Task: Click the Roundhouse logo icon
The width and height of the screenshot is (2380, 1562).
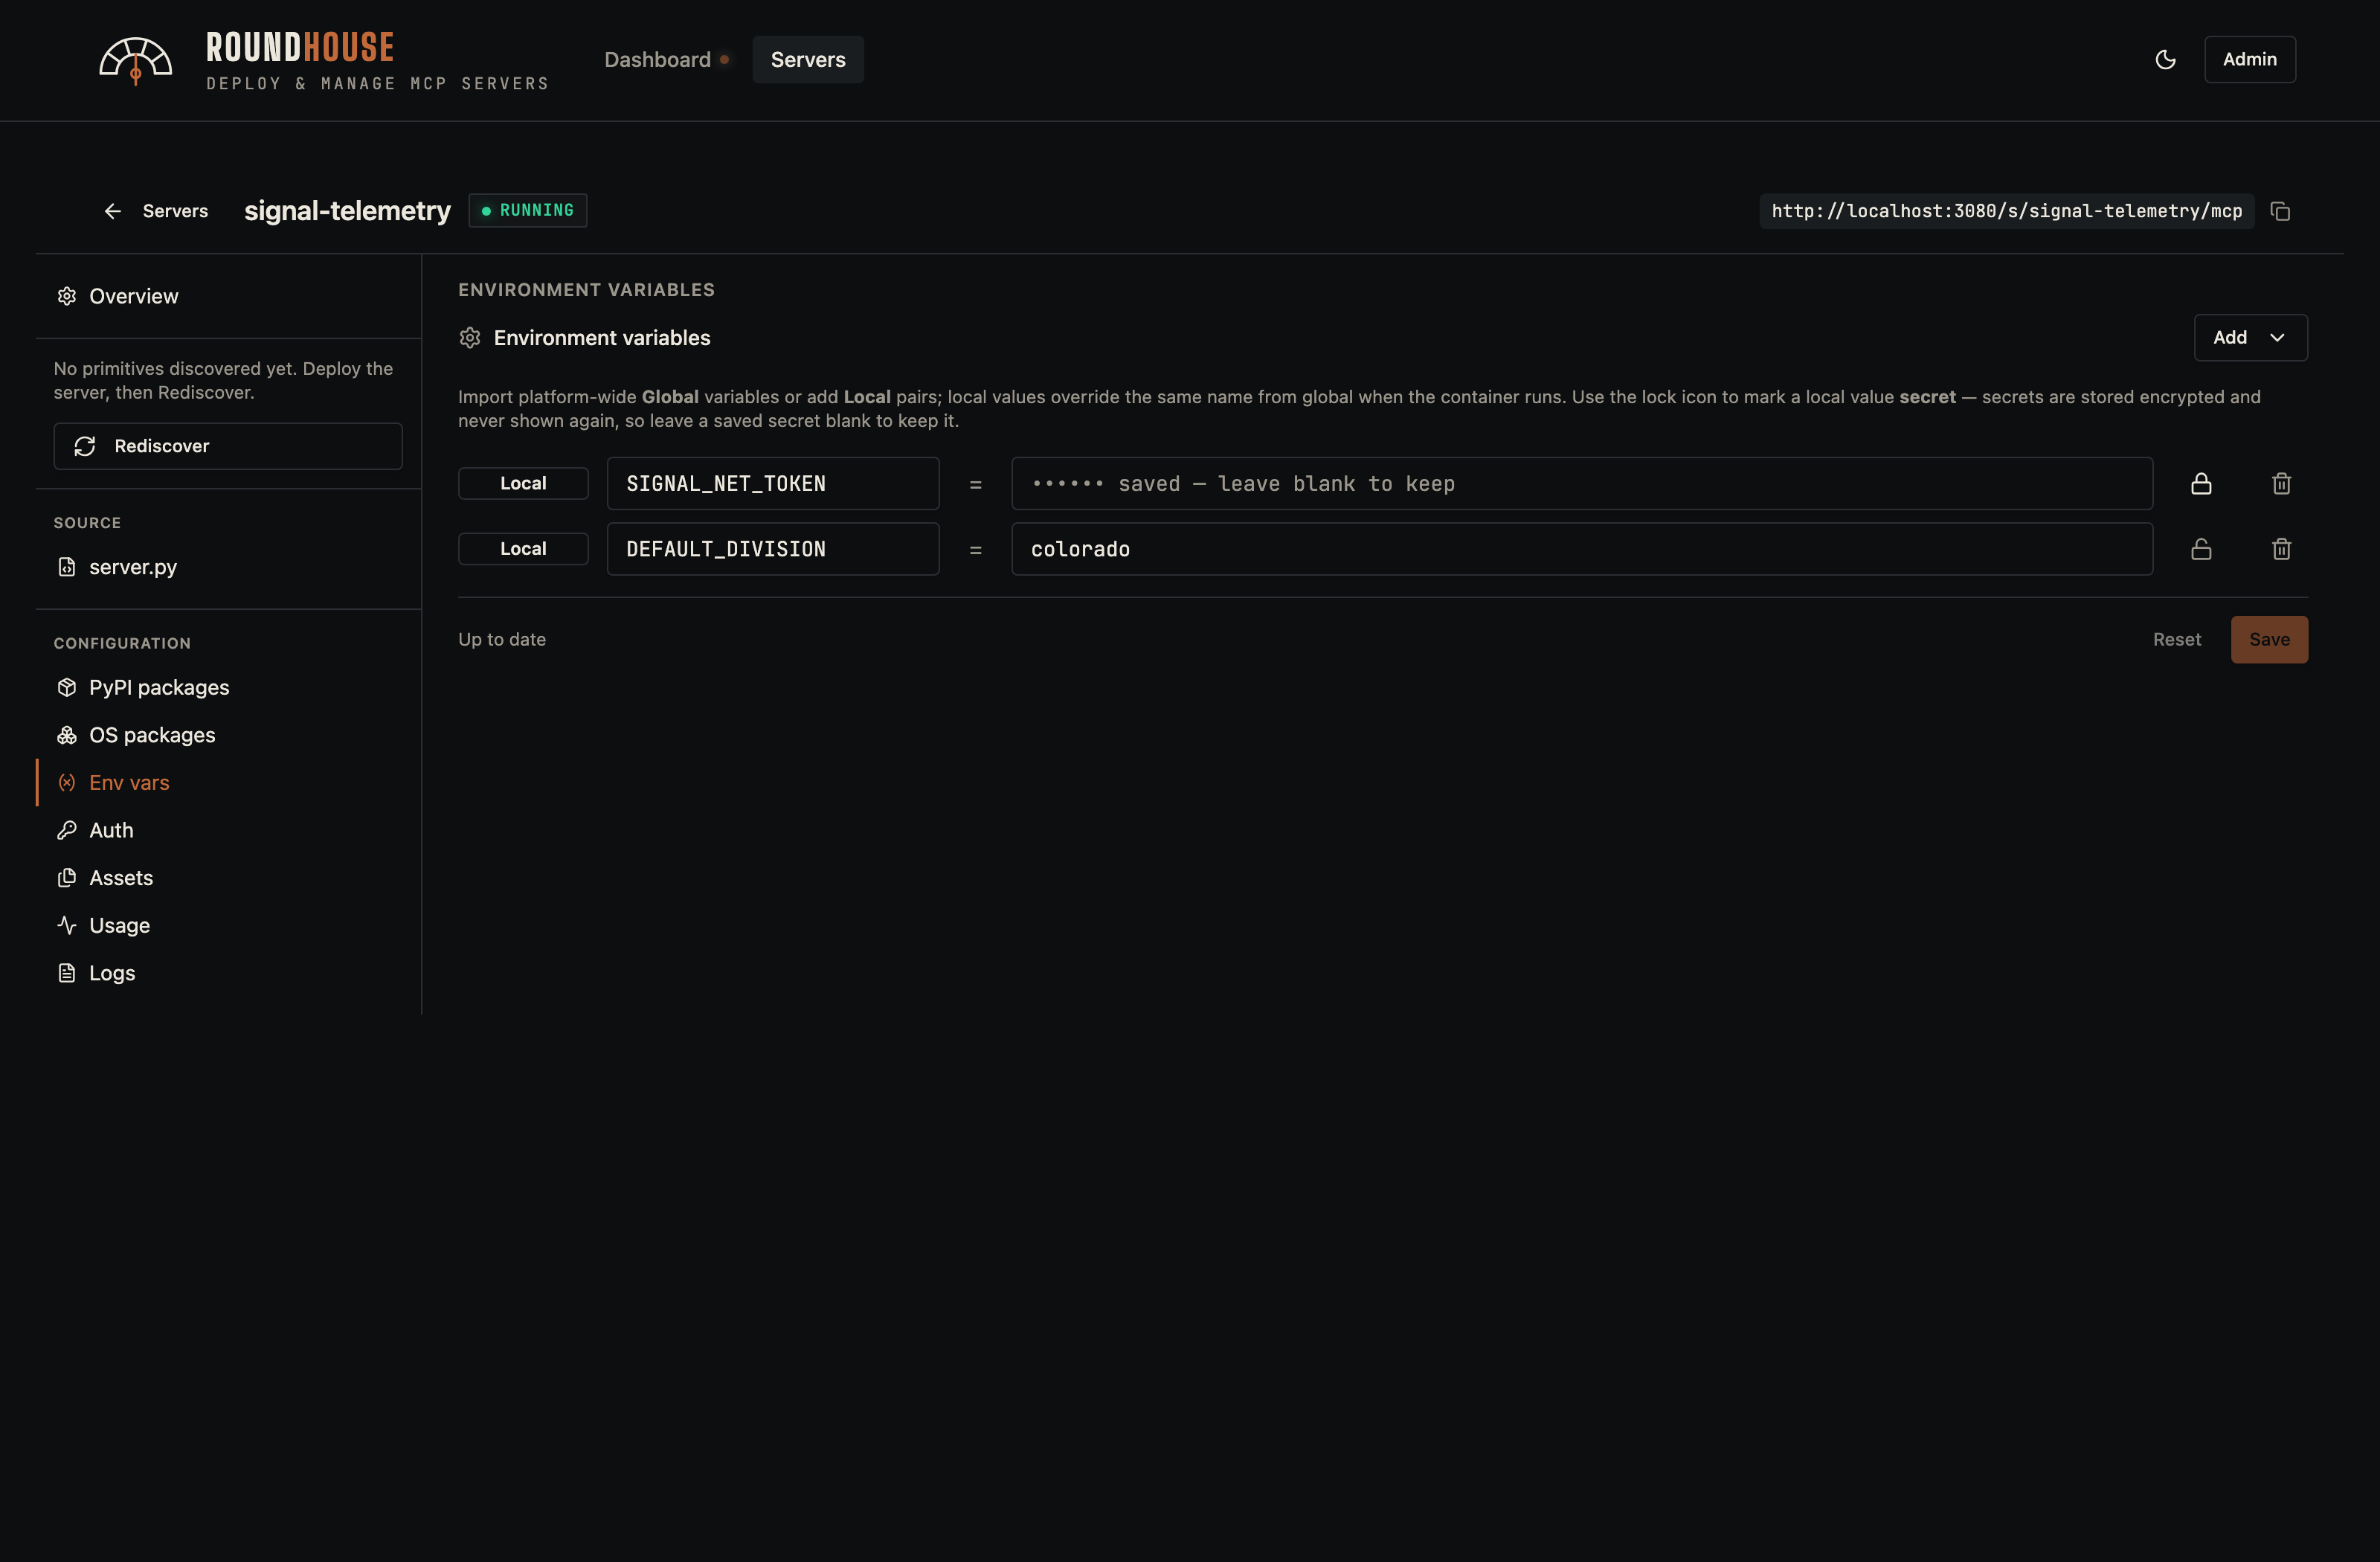Action: [135, 61]
